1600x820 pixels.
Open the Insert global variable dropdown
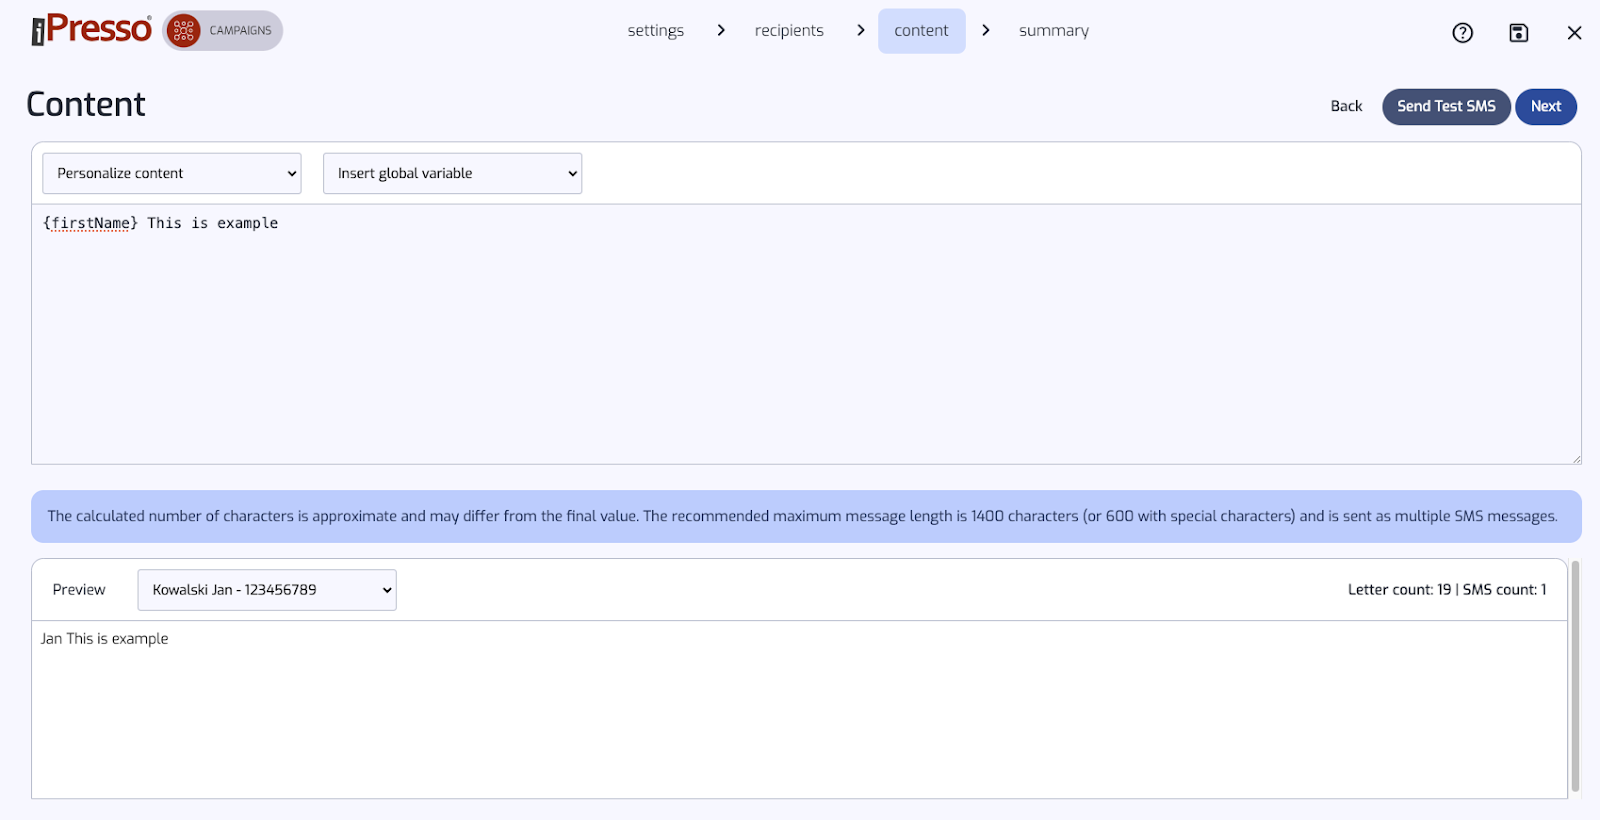(x=452, y=174)
